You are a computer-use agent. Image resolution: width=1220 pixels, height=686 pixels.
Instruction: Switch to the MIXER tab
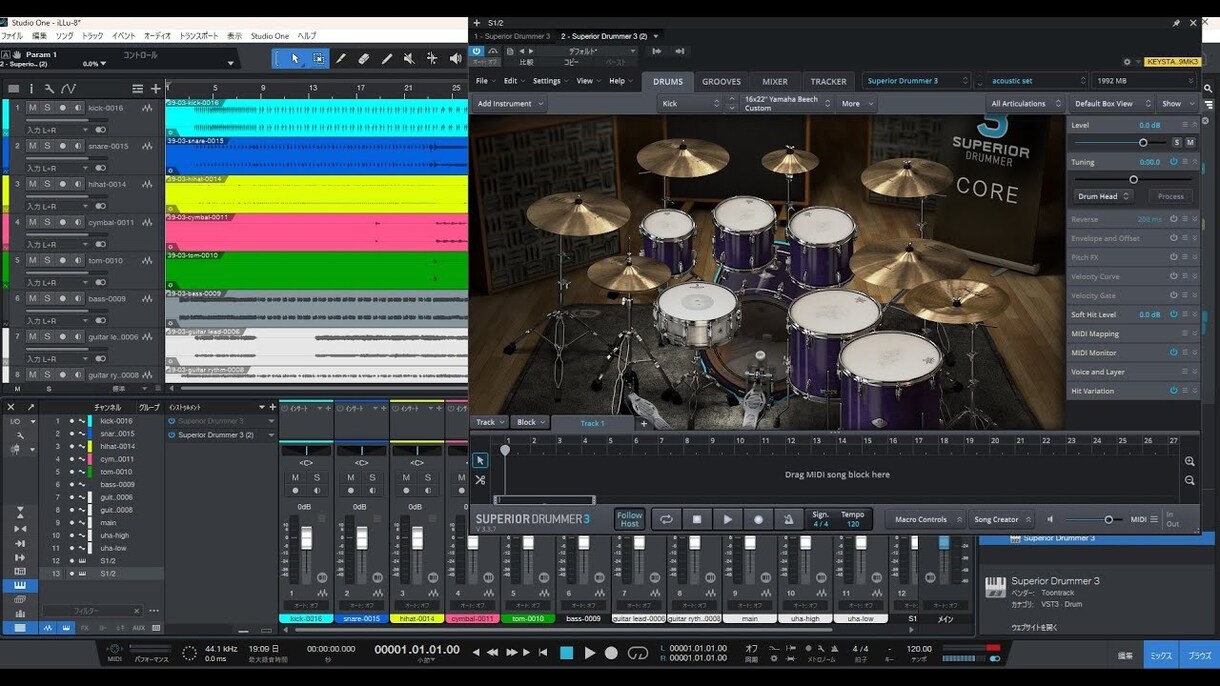click(775, 81)
